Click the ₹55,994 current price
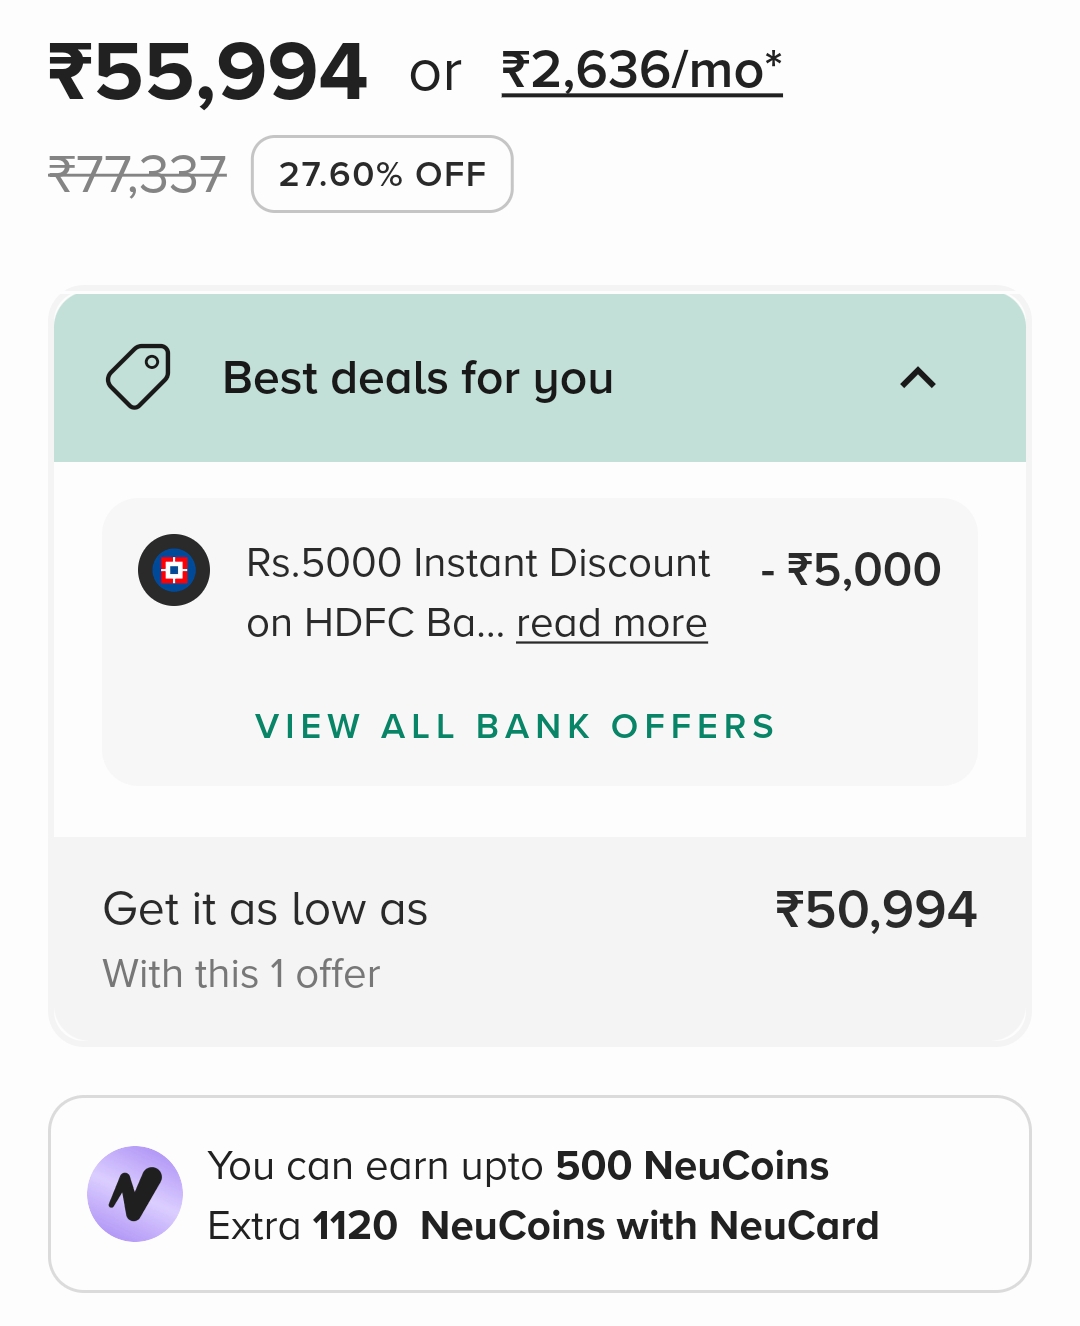Image resolution: width=1080 pixels, height=1326 pixels. pyautogui.click(x=208, y=72)
